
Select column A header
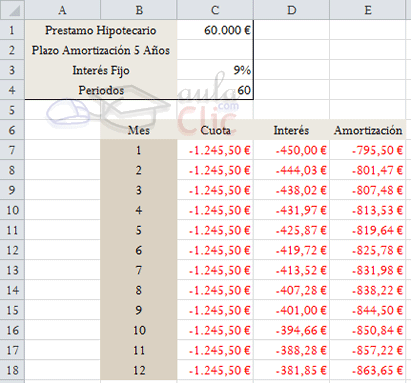coord(62,10)
